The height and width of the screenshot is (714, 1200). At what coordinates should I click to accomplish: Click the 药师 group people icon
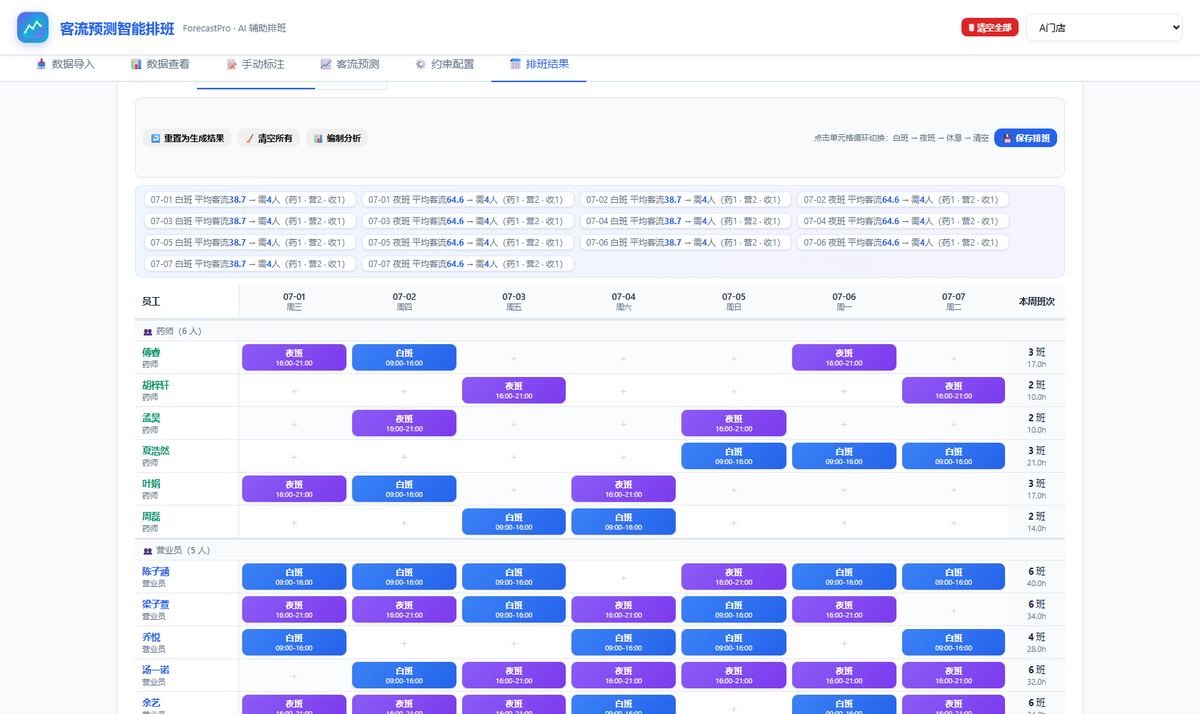(x=148, y=331)
